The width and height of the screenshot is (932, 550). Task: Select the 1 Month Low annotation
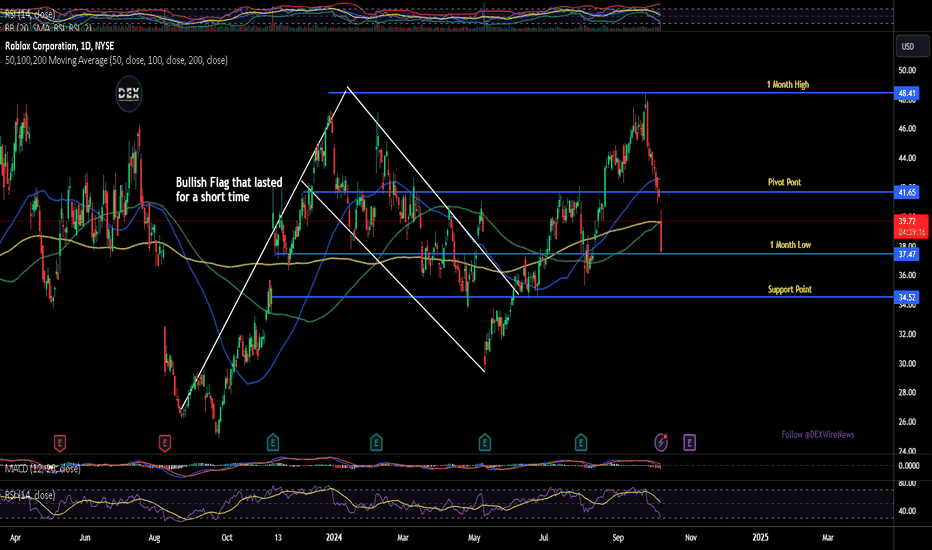(x=790, y=244)
